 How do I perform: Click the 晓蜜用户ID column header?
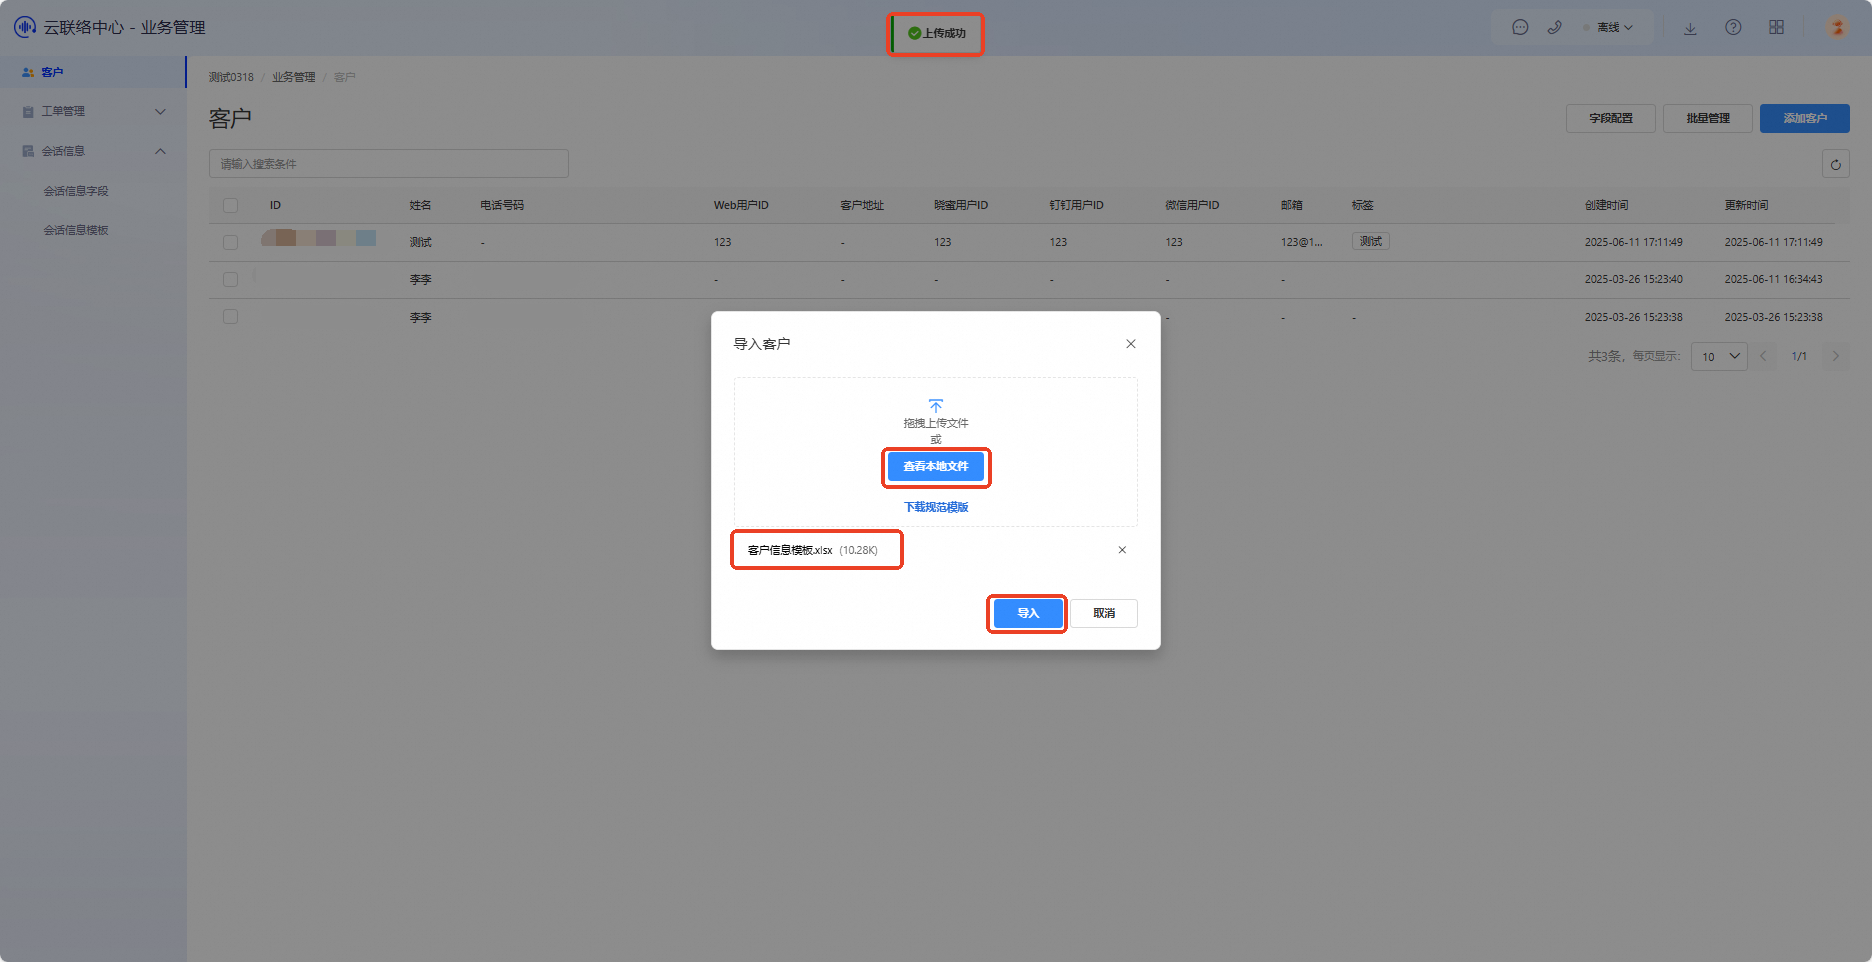point(961,205)
